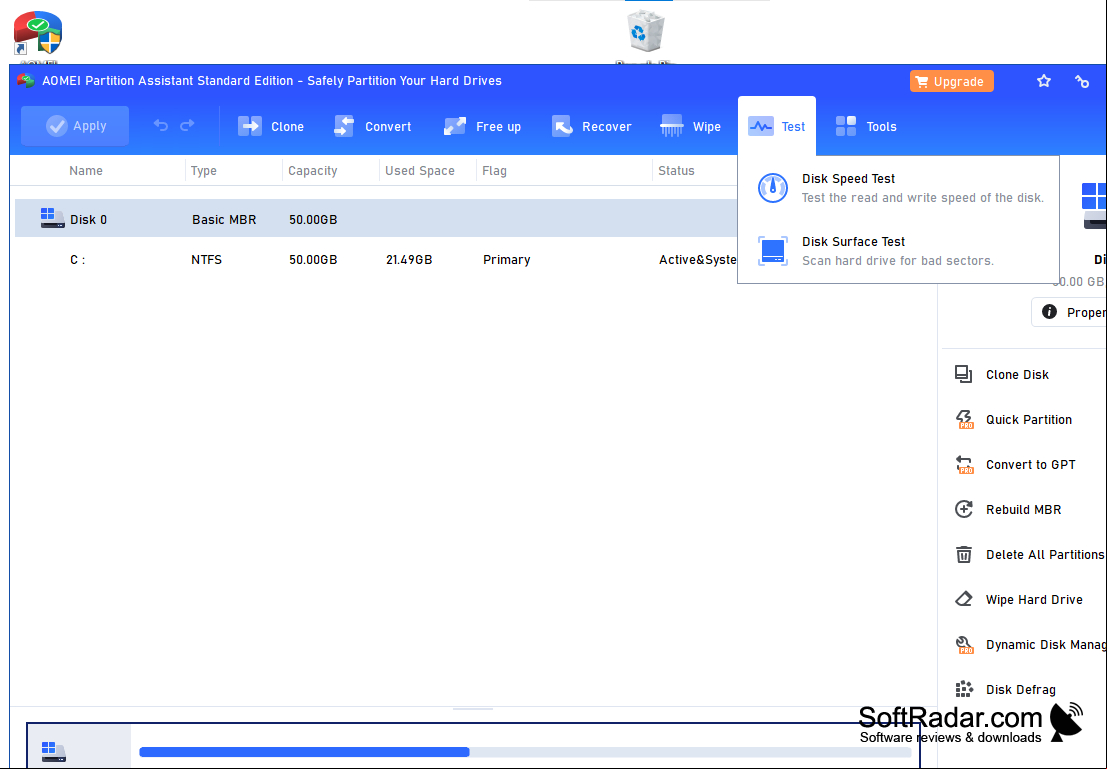Click the blue partition usage bar

(x=304, y=752)
